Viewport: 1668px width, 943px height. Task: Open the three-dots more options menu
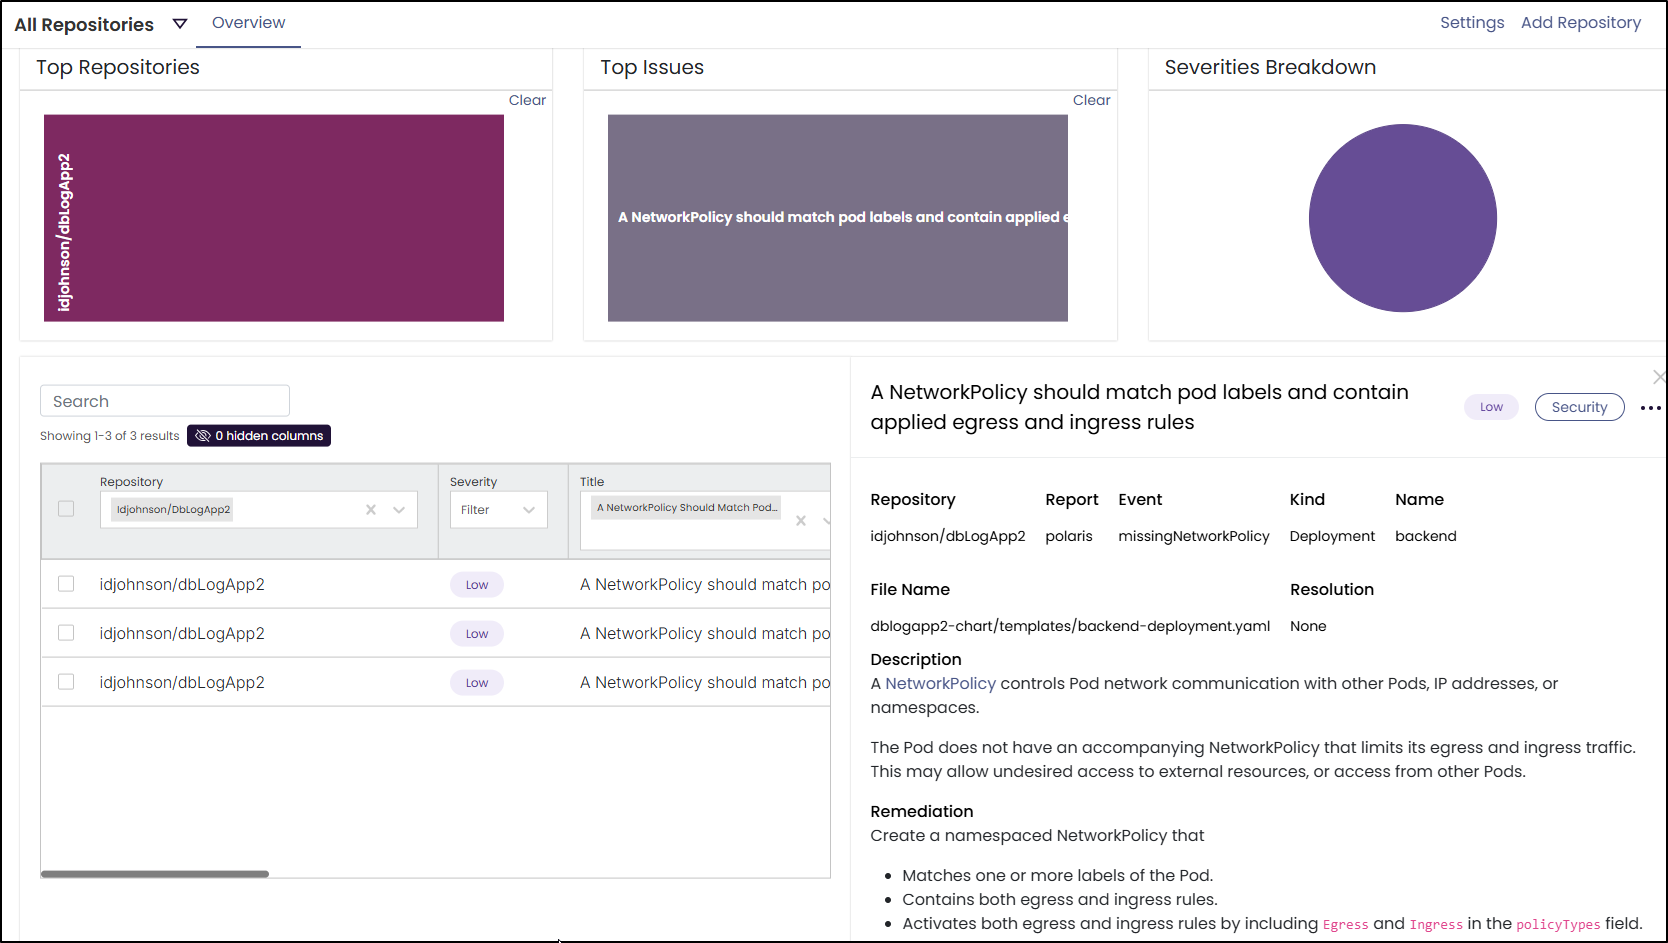(x=1650, y=408)
